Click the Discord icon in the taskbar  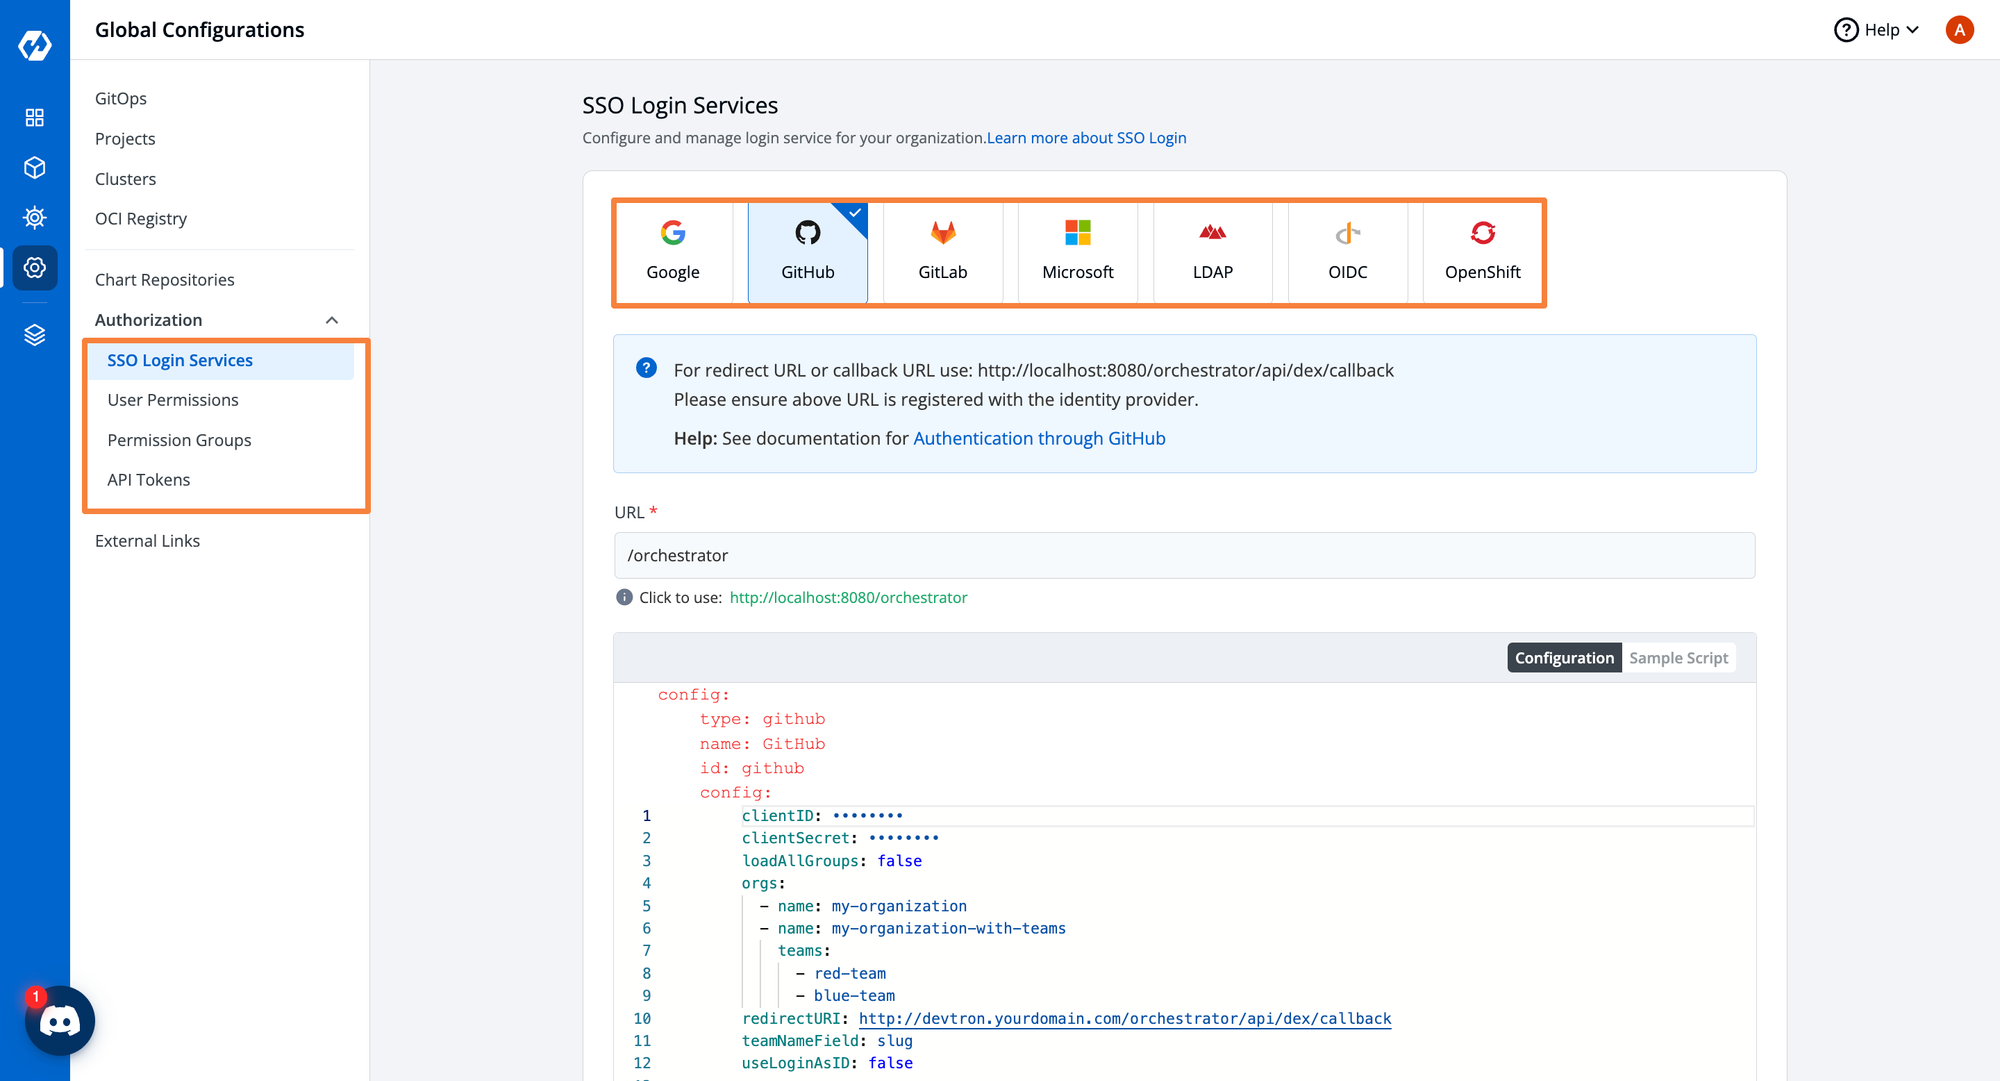pos(59,1022)
